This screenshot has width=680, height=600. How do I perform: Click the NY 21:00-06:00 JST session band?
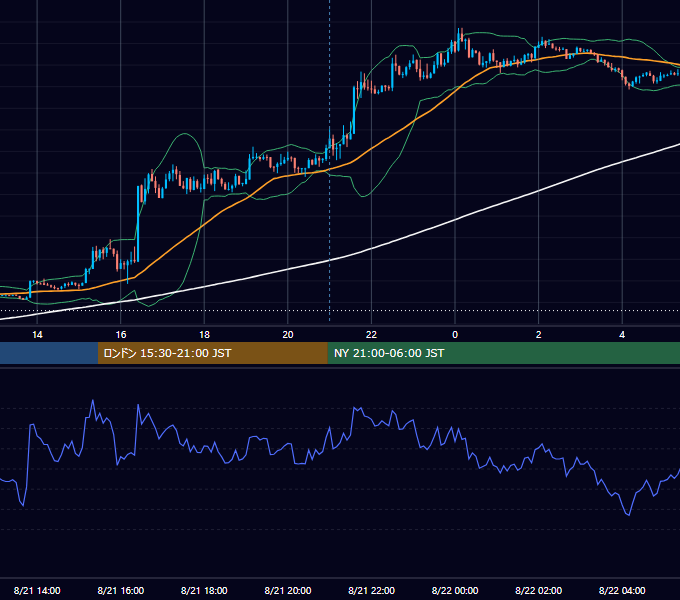503,353
